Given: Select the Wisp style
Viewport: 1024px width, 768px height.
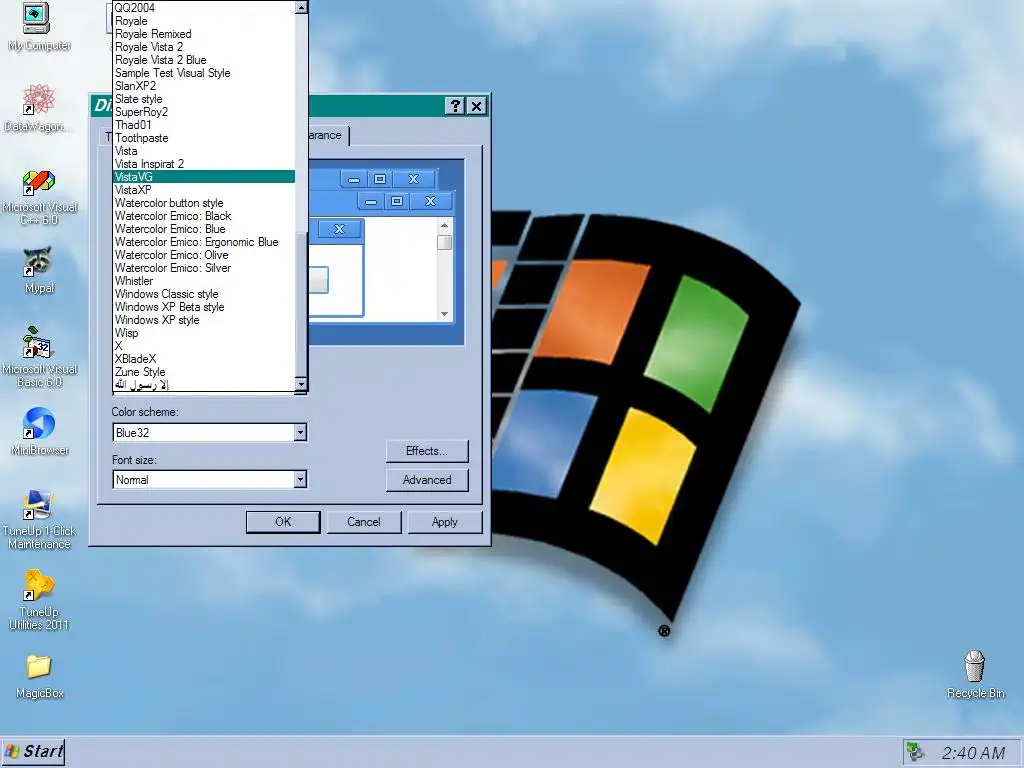Looking at the screenshot, I should [x=204, y=333].
